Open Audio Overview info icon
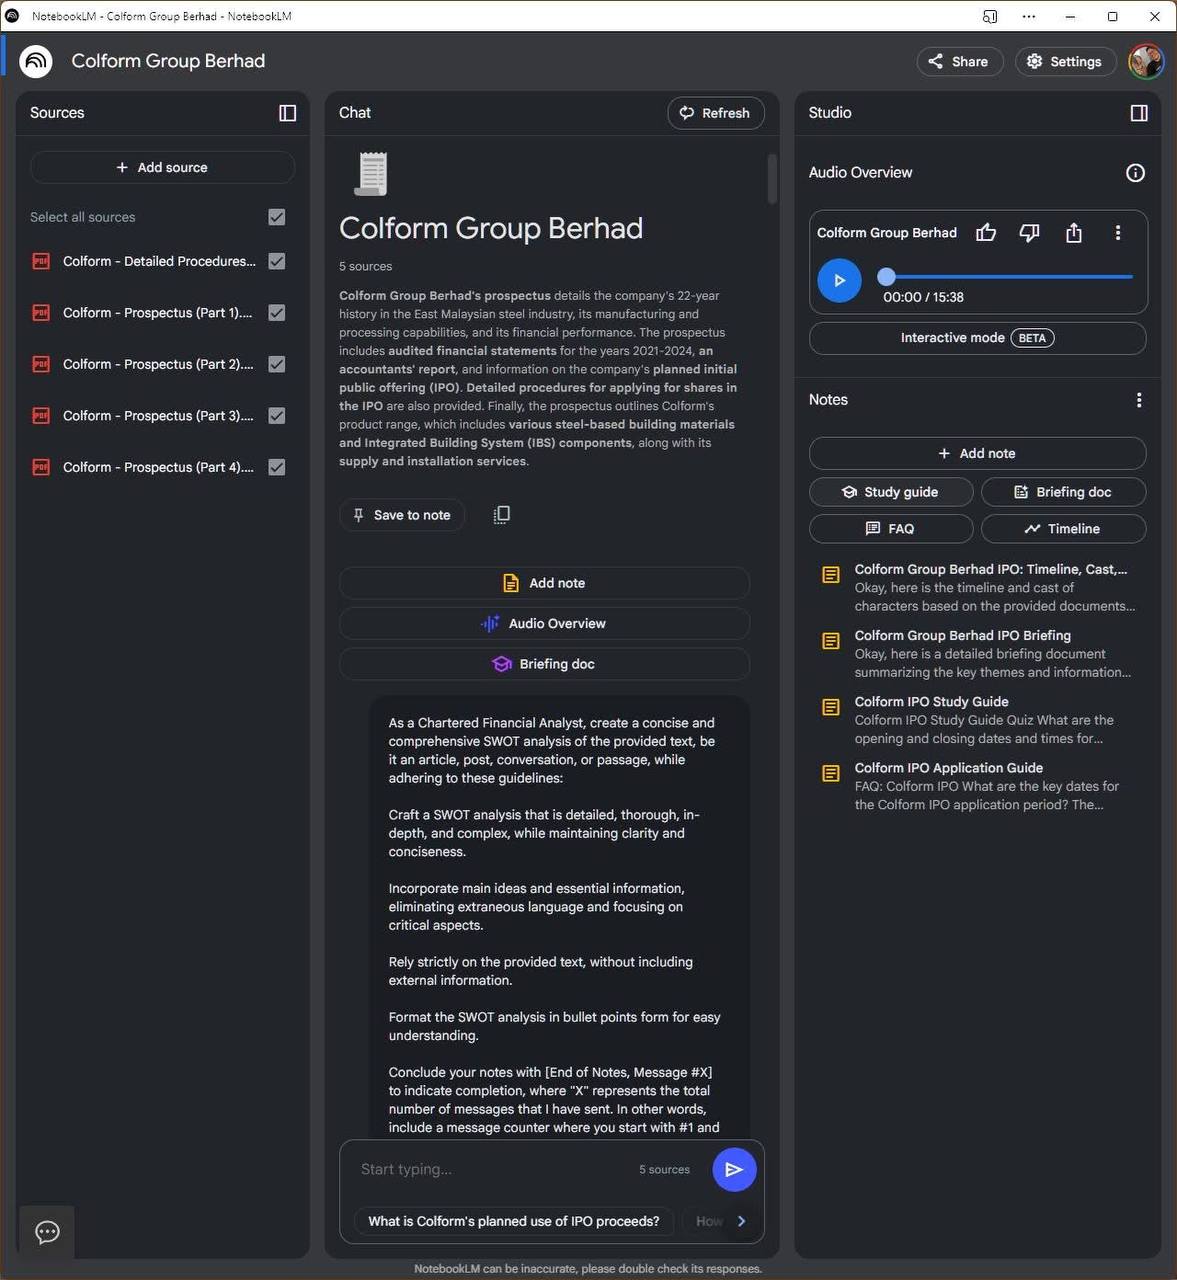The image size is (1177, 1280). pyautogui.click(x=1135, y=173)
